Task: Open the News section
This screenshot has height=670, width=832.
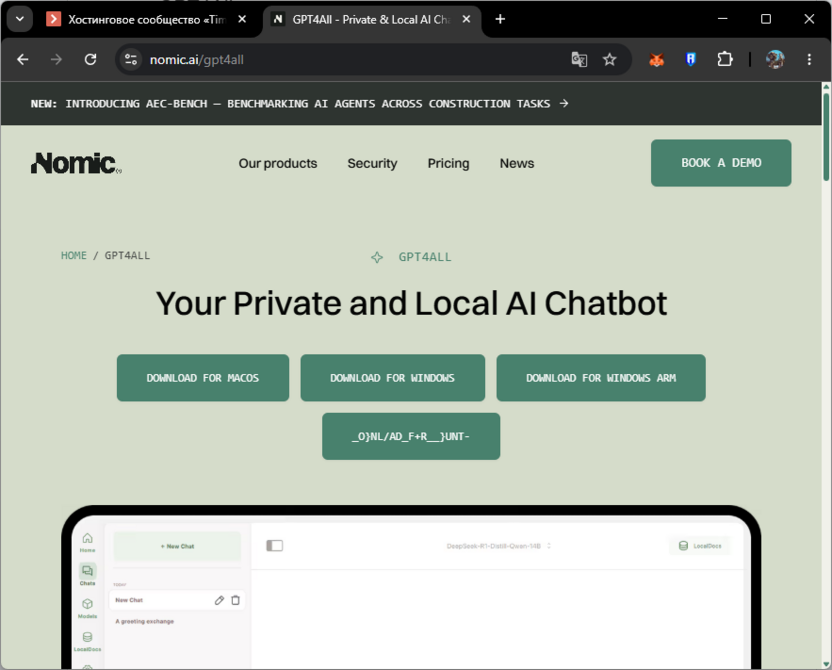Action: coord(517,163)
